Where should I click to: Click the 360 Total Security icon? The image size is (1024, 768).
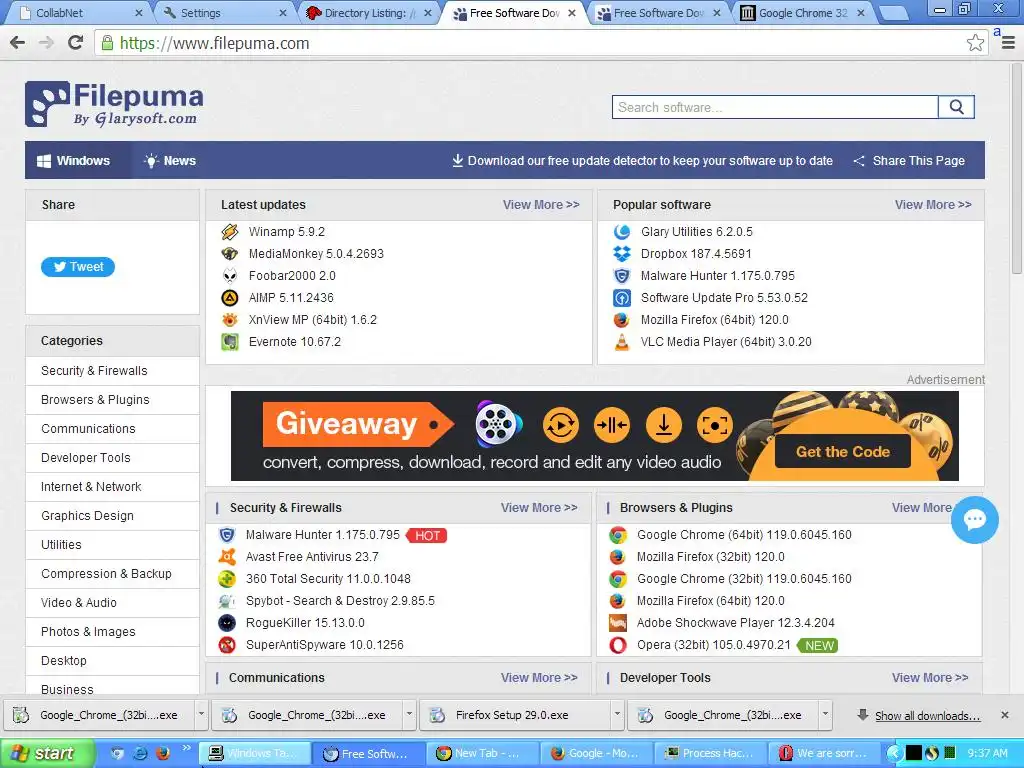[x=227, y=579]
